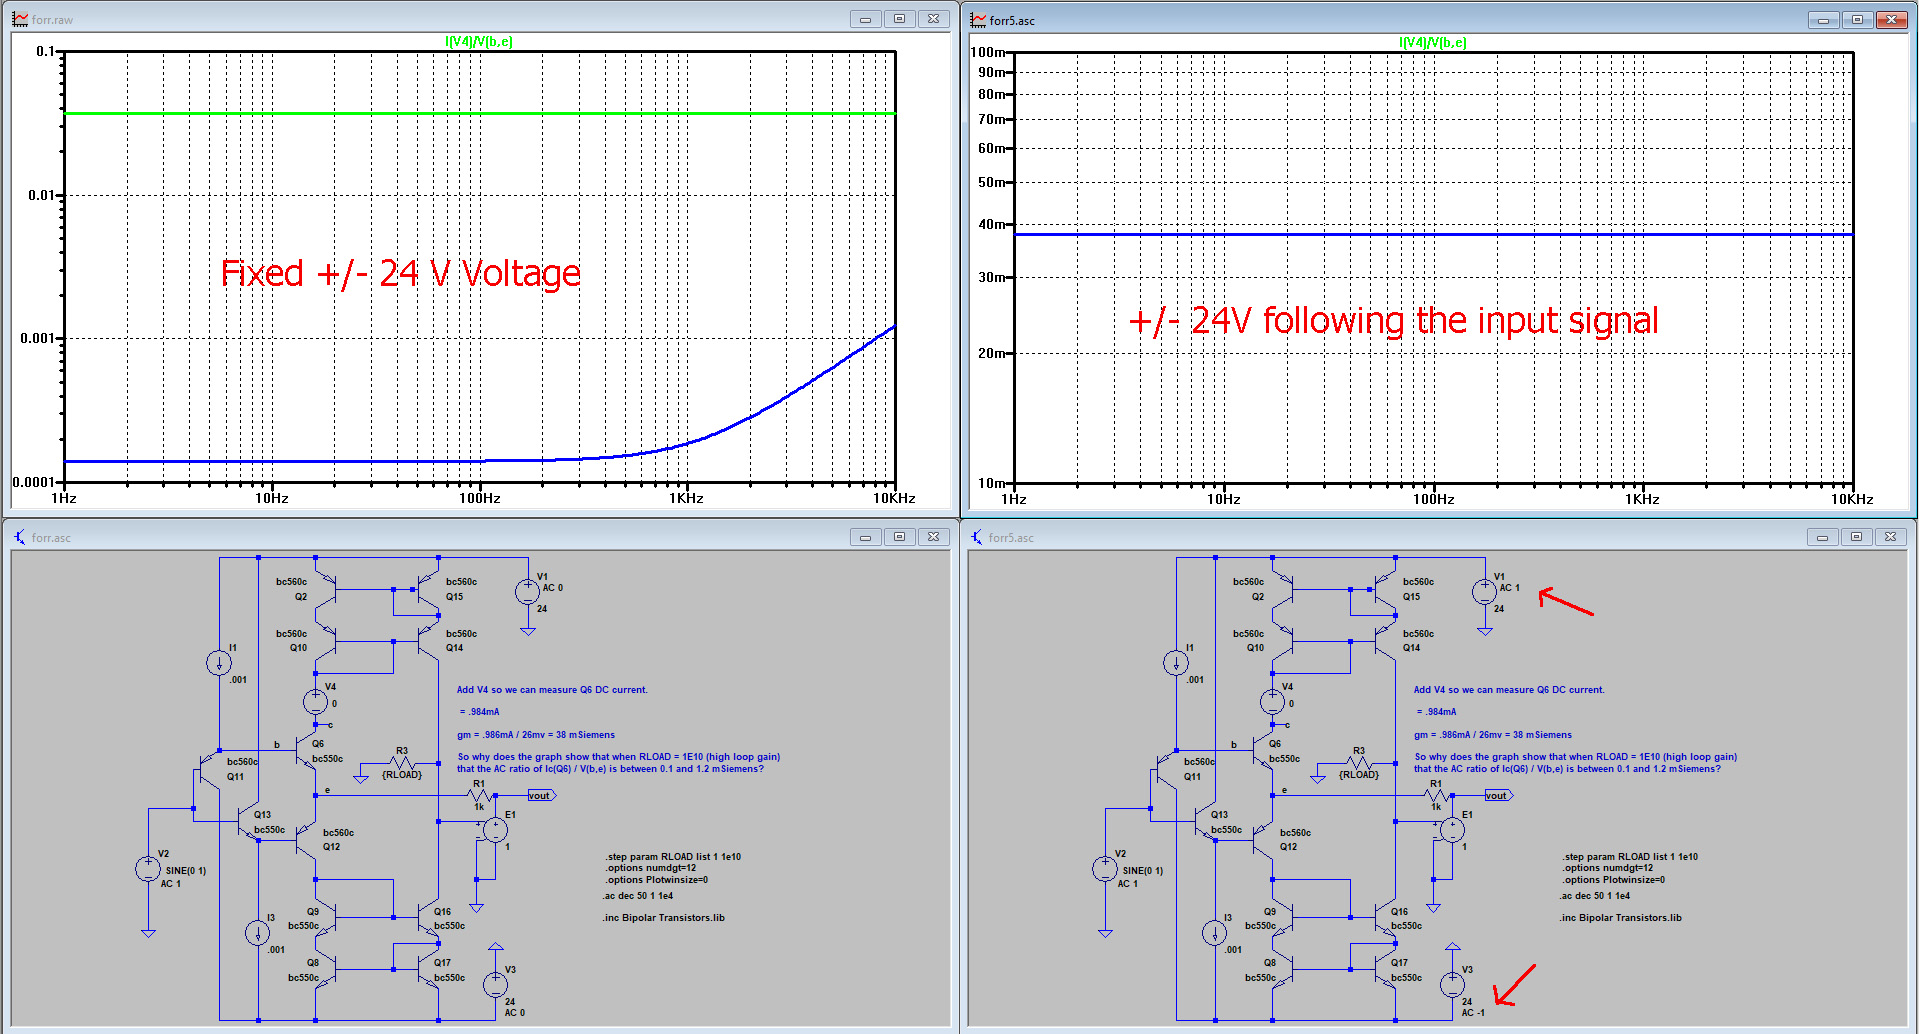Select transistor Q17 bc550c in forr.asc
This screenshot has height=1034, width=1920.
[x=429, y=969]
